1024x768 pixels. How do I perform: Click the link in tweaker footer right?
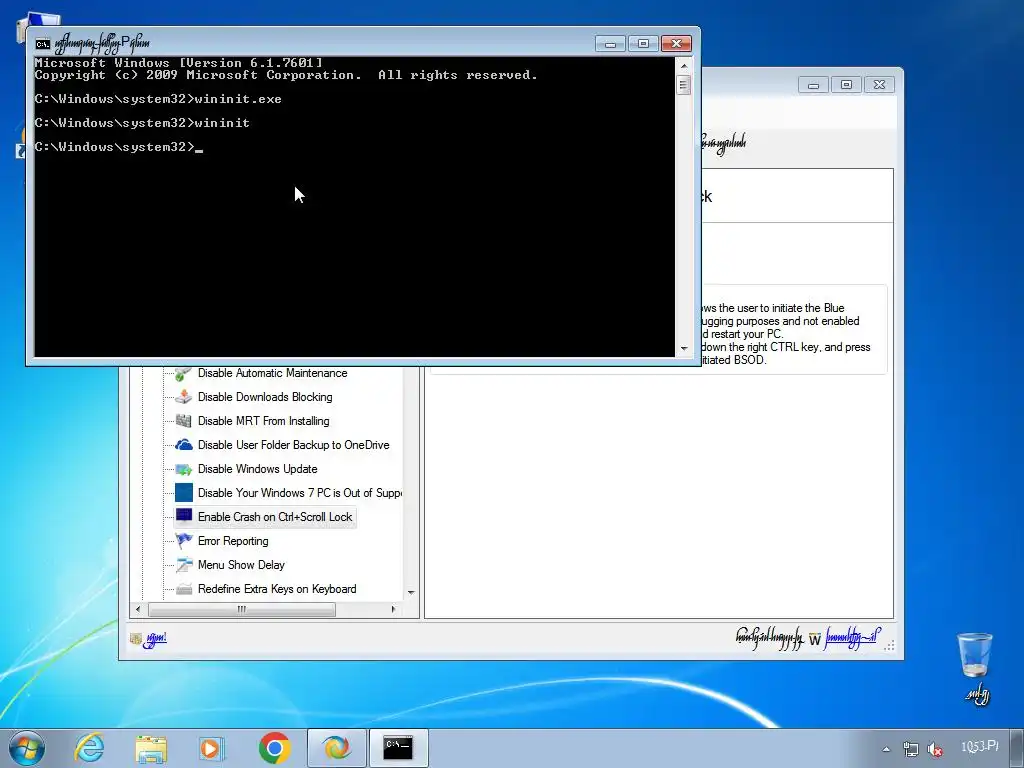(x=852, y=637)
